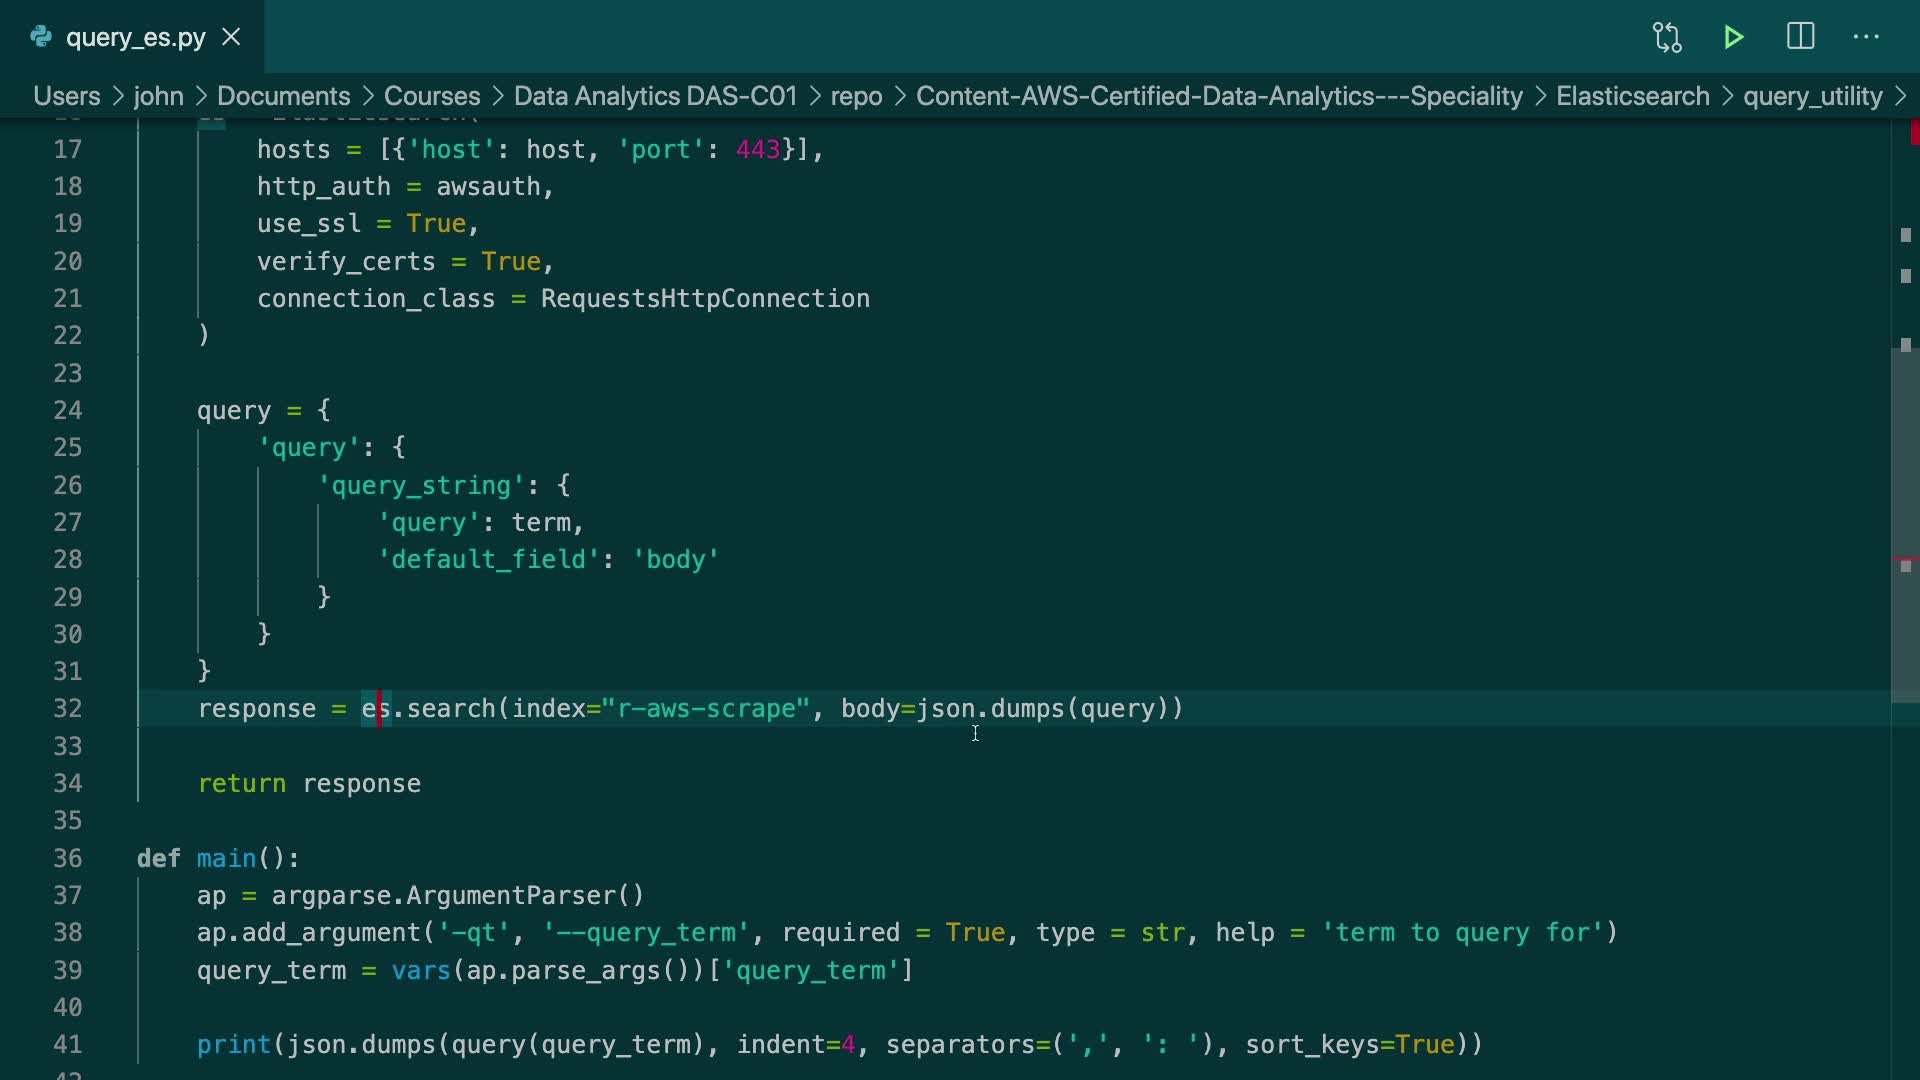Run the Python file with play button

tap(1734, 37)
